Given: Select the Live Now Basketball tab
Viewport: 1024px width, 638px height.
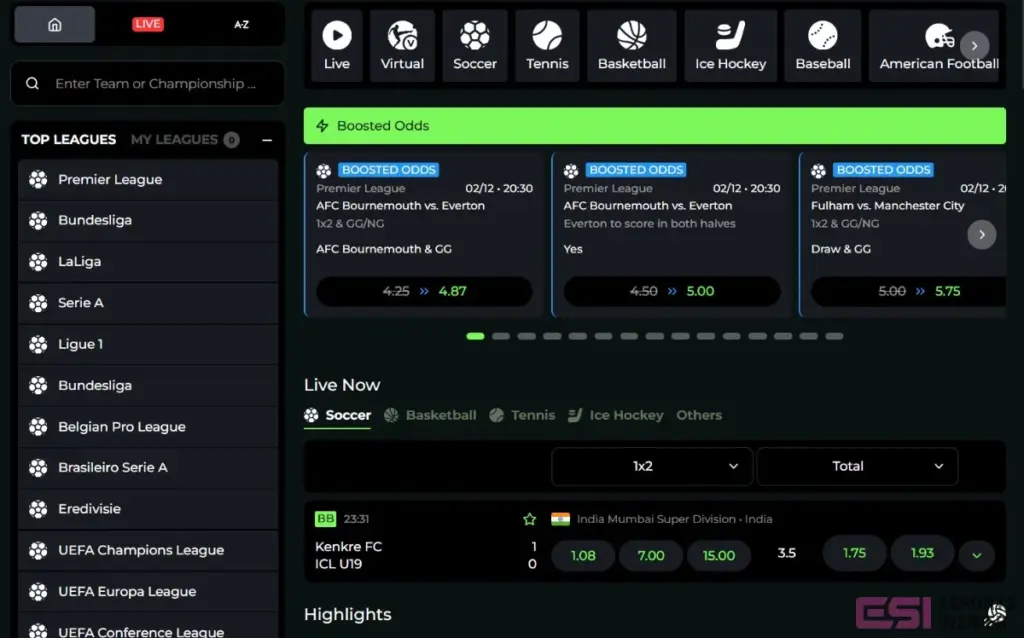Looking at the screenshot, I should point(430,415).
